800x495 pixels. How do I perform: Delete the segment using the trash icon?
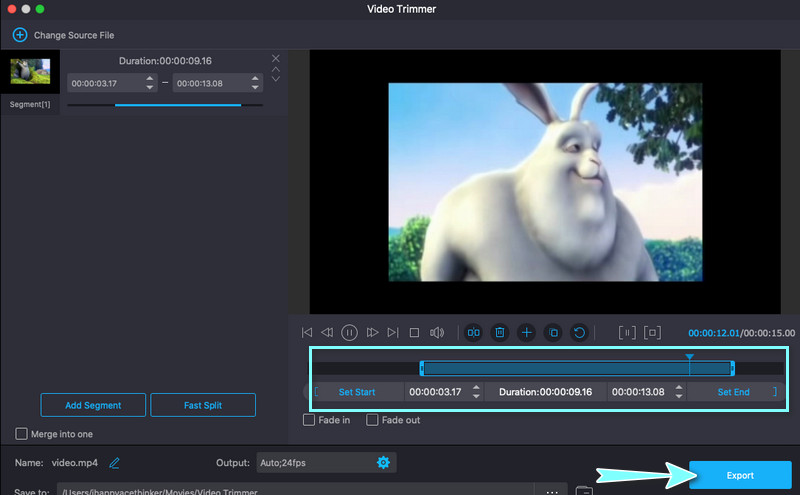click(x=500, y=332)
